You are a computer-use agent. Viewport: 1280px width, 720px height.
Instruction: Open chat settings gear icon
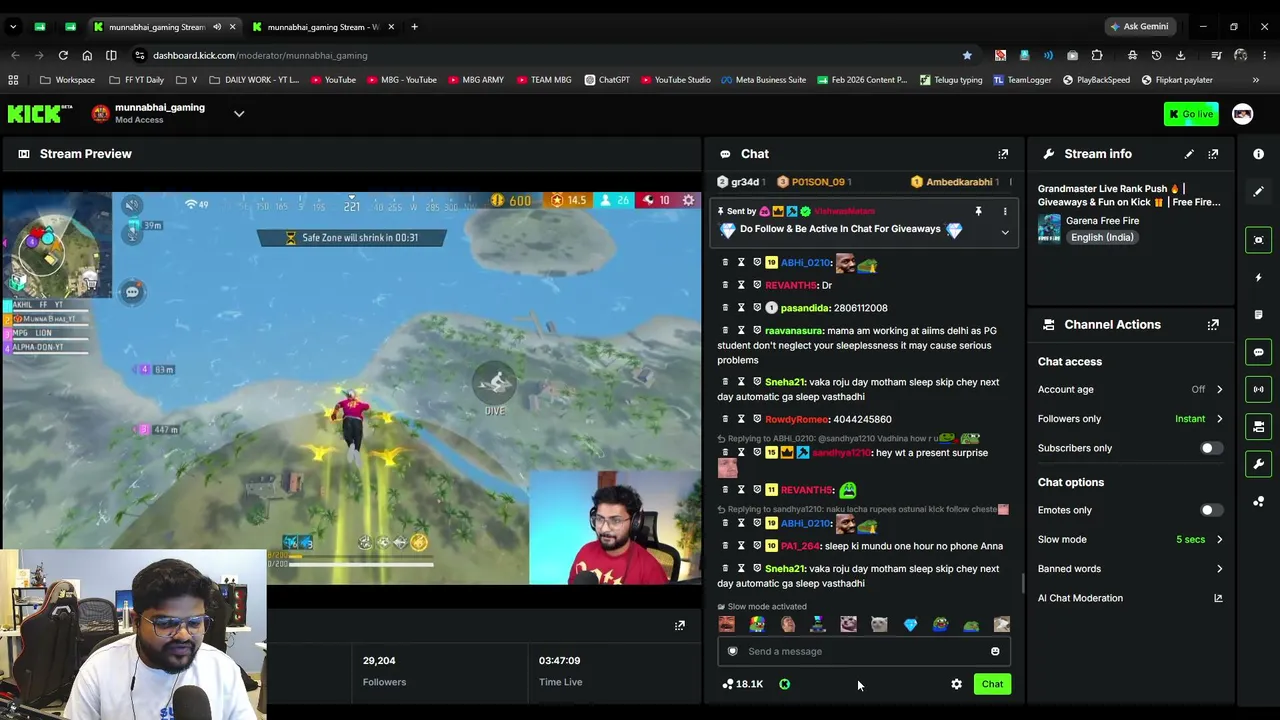(956, 684)
